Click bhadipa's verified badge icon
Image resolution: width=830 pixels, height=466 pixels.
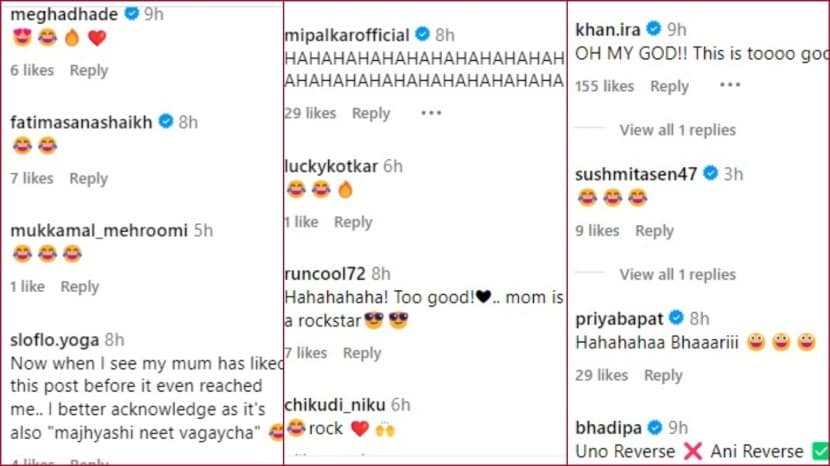654,427
